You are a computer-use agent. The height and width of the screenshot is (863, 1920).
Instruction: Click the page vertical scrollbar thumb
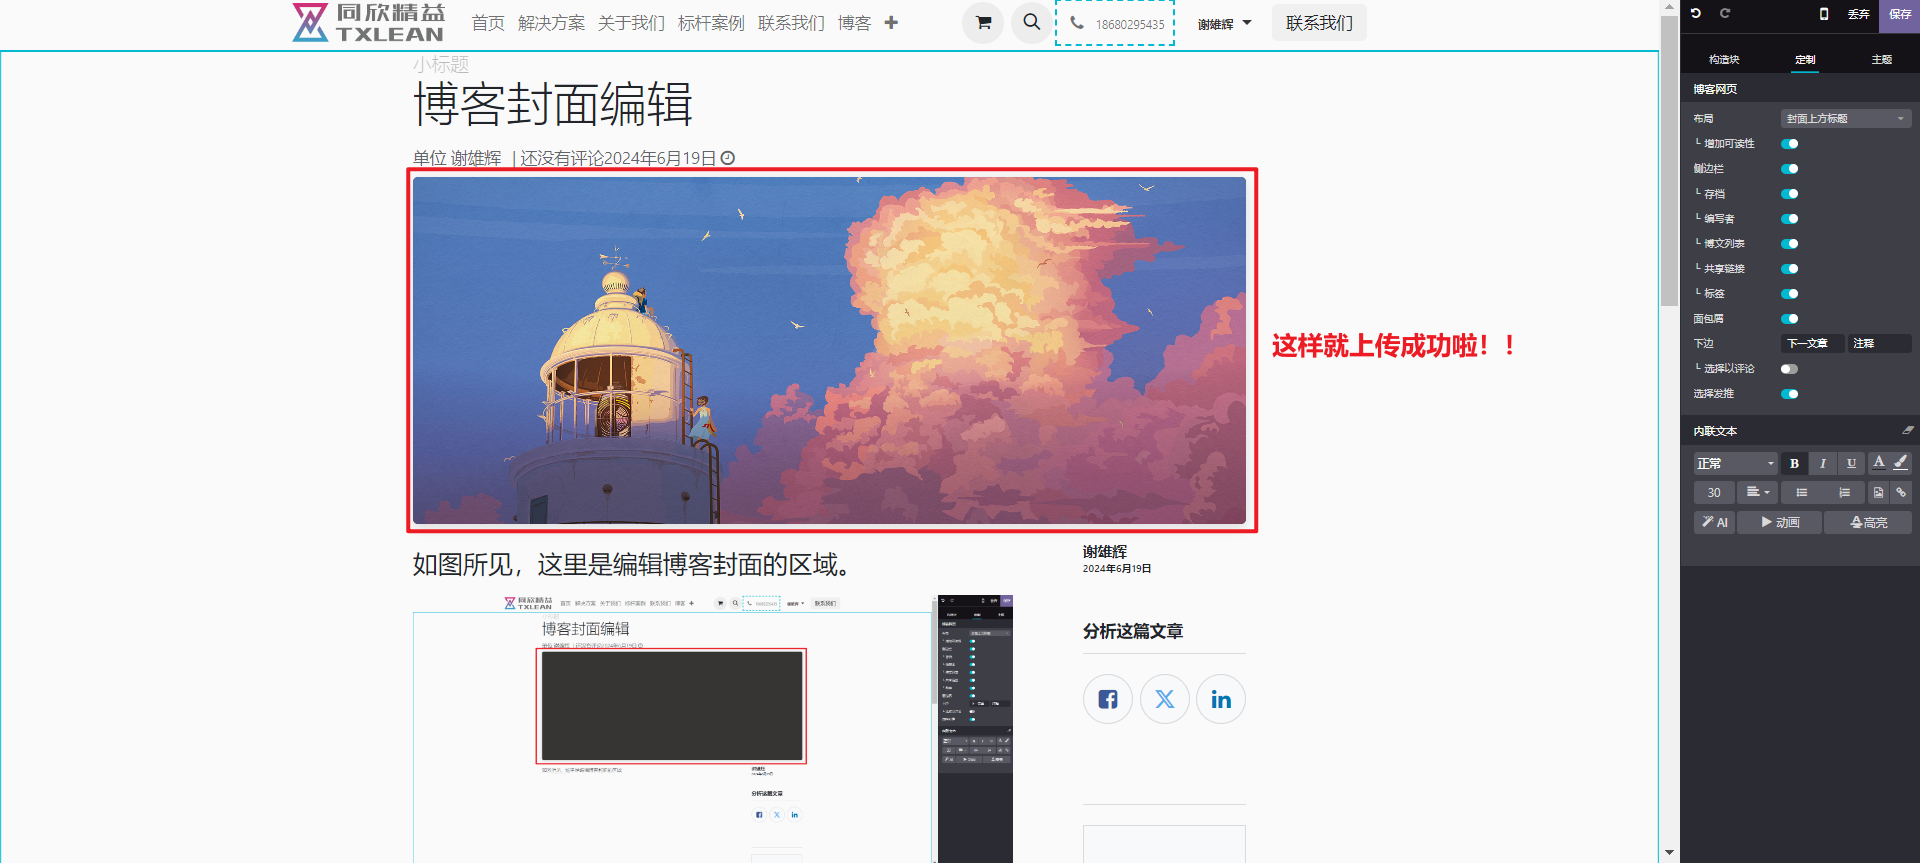pyautogui.click(x=1669, y=160)
